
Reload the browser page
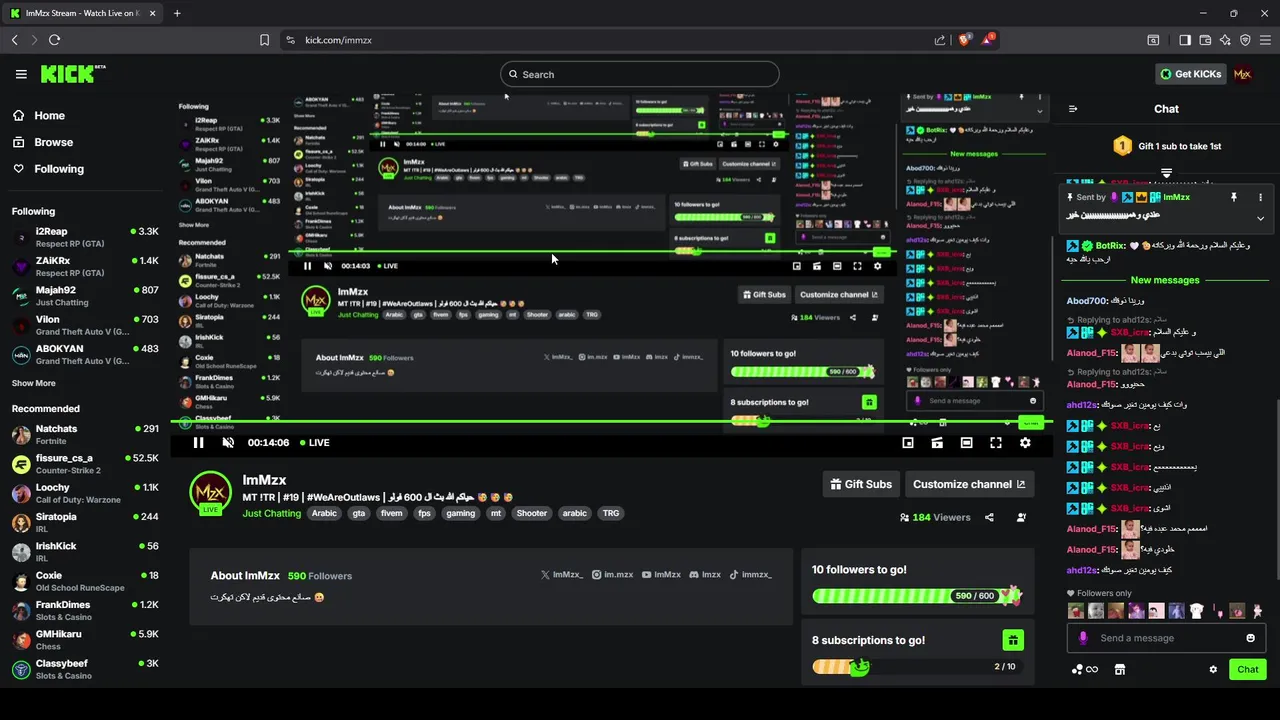(54, 40)
